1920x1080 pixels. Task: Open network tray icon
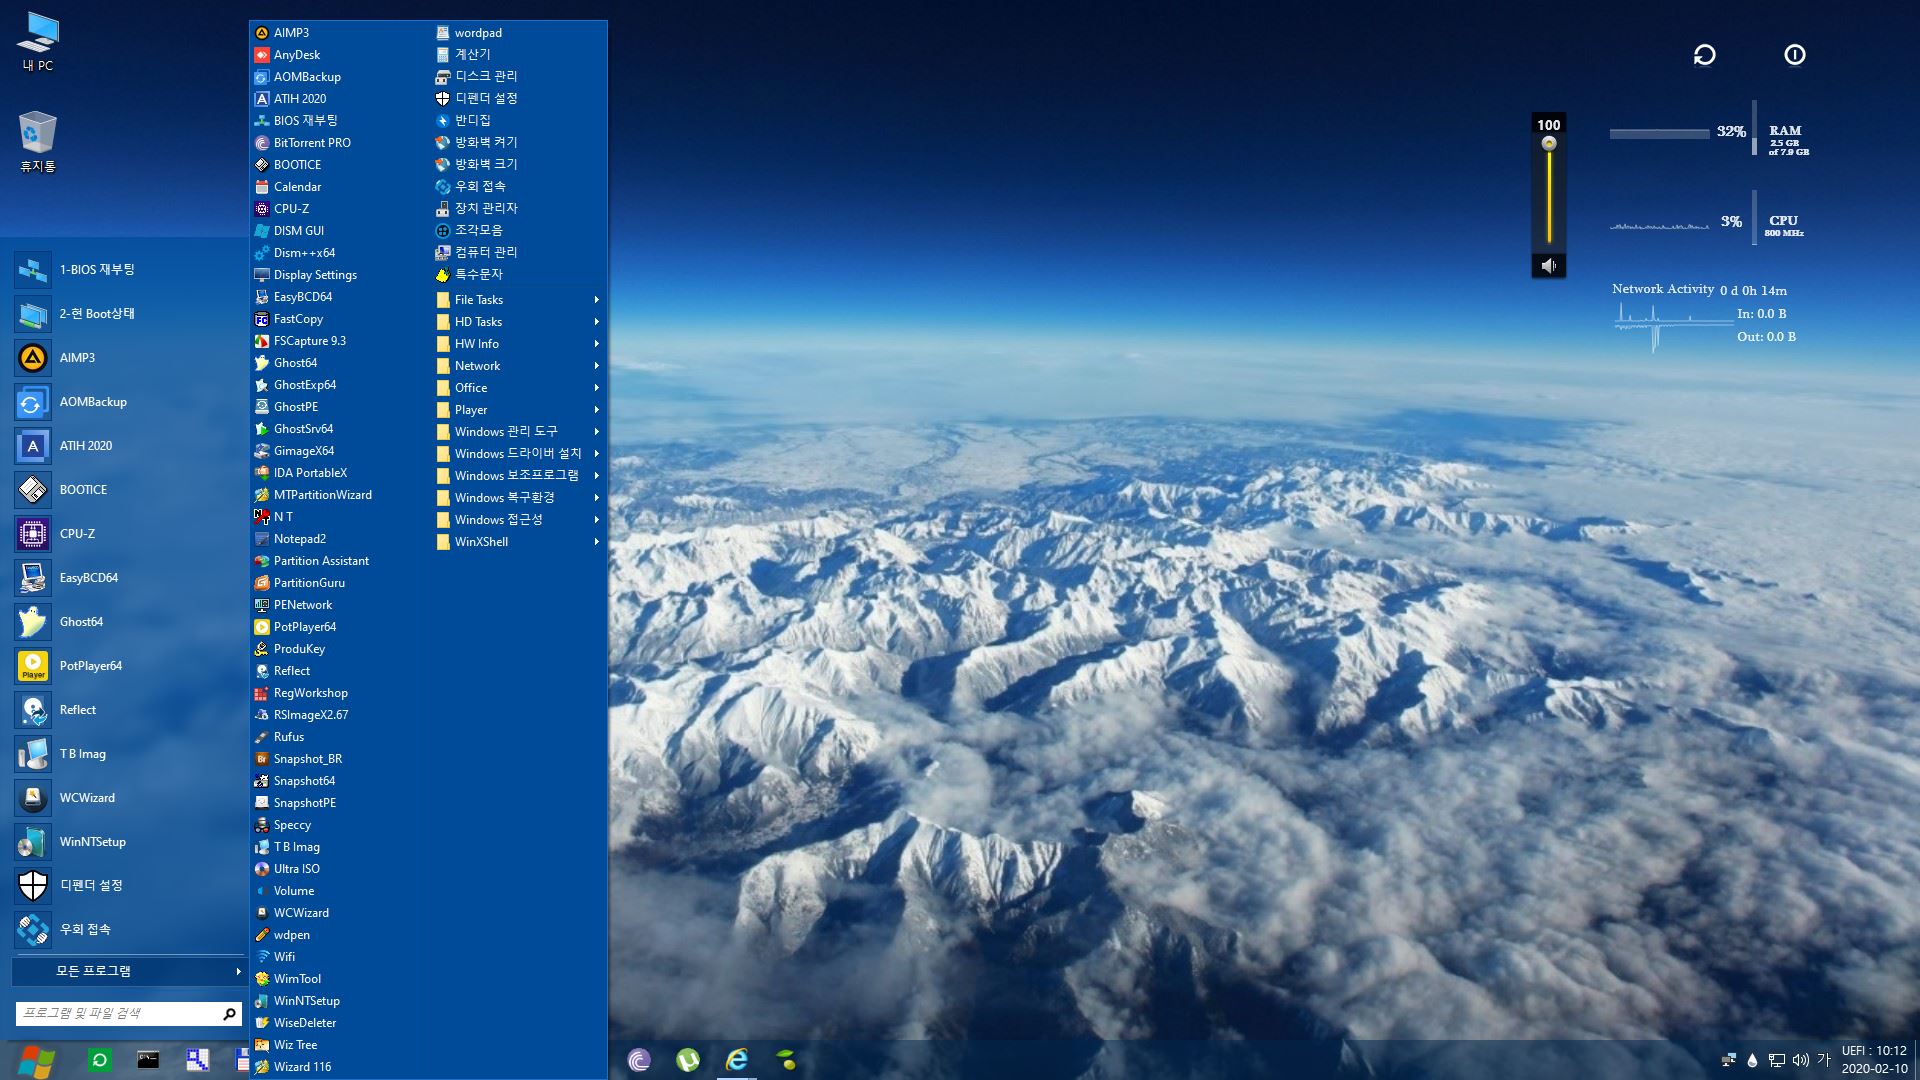(x=1777, y=1060)
